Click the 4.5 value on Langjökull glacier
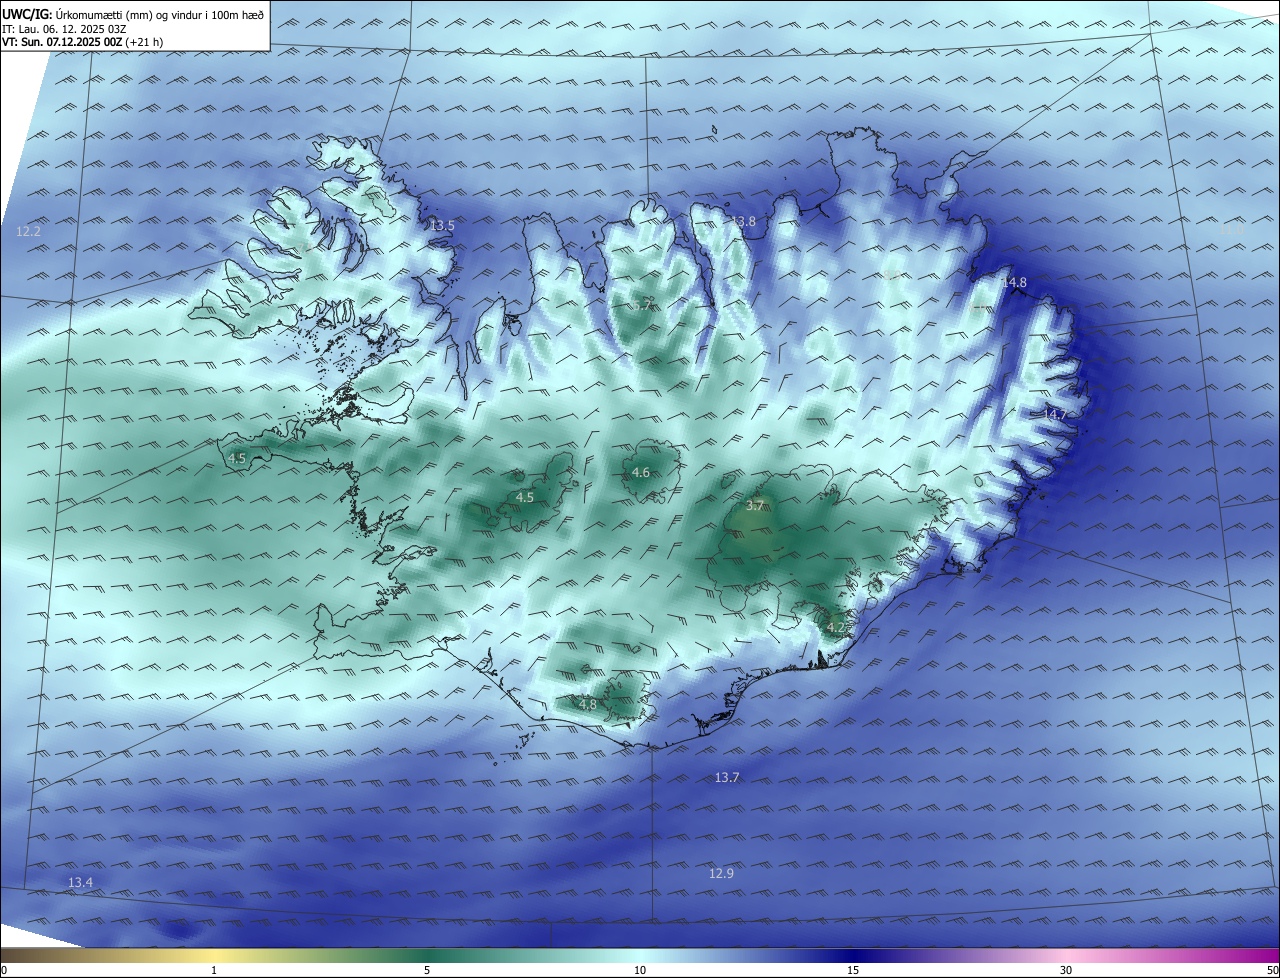 pyautogui.click(x=525, y=497)
